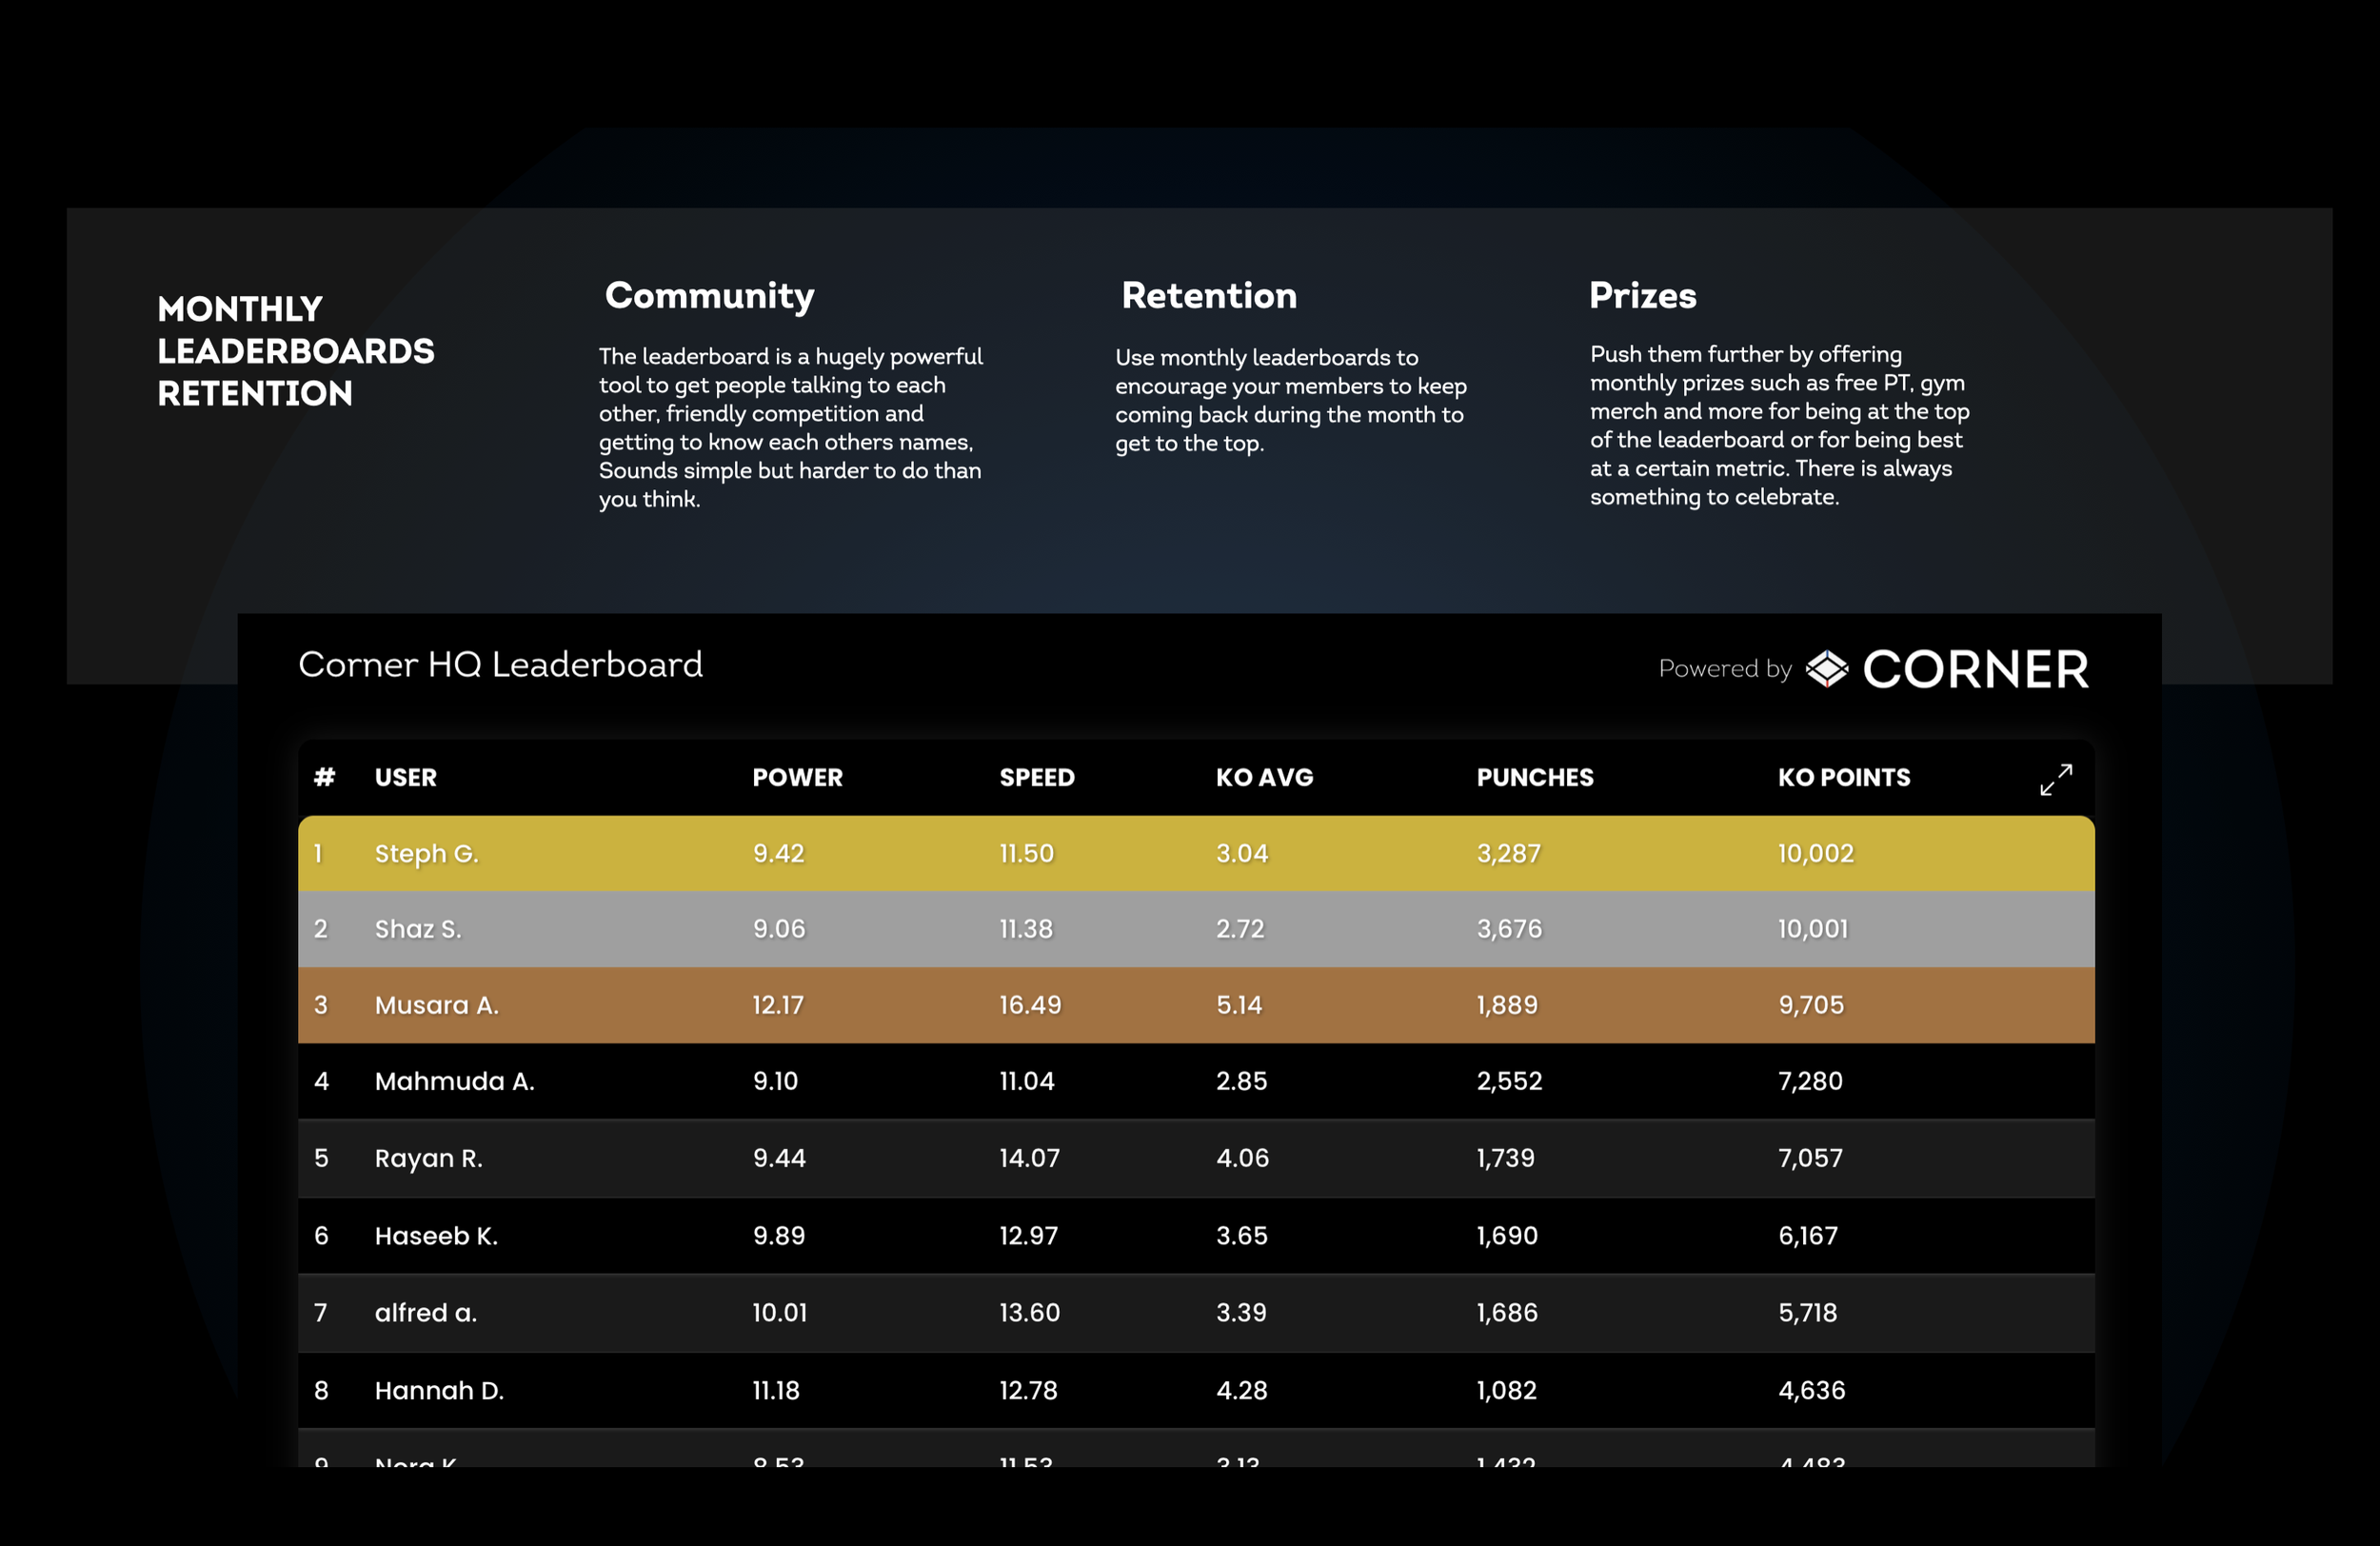This screenshot has width=2380, height=1546.
Task: Click punches value 1,082
Action: 1507,1390
